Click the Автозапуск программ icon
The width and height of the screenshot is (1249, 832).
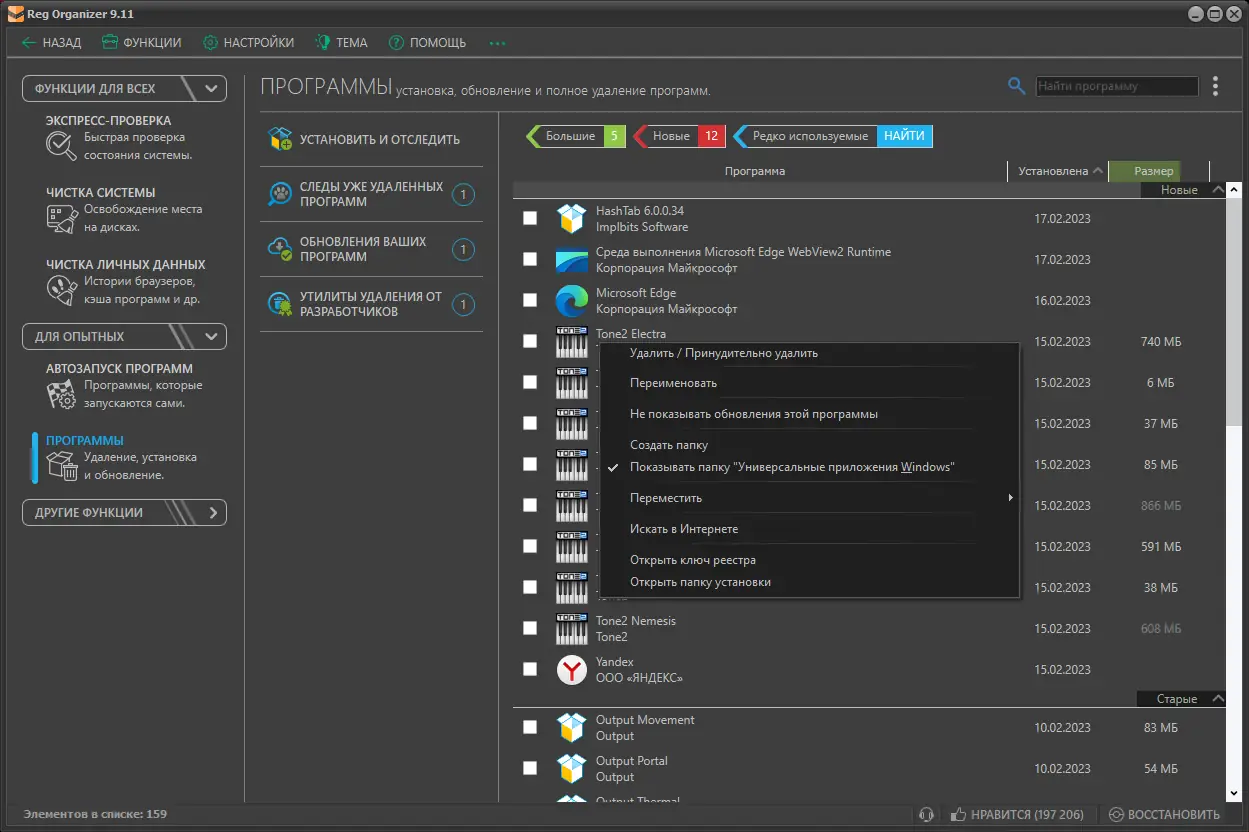click(x=61, y=394)
